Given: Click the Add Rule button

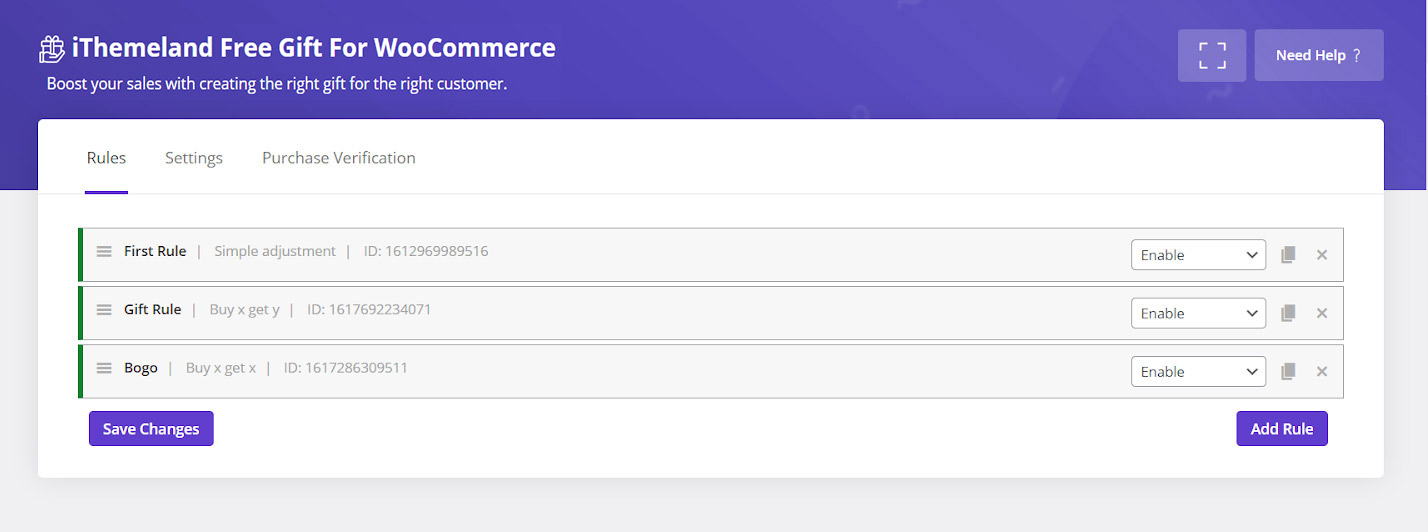Looking at the screenshot, I should tap(1282, 429).
